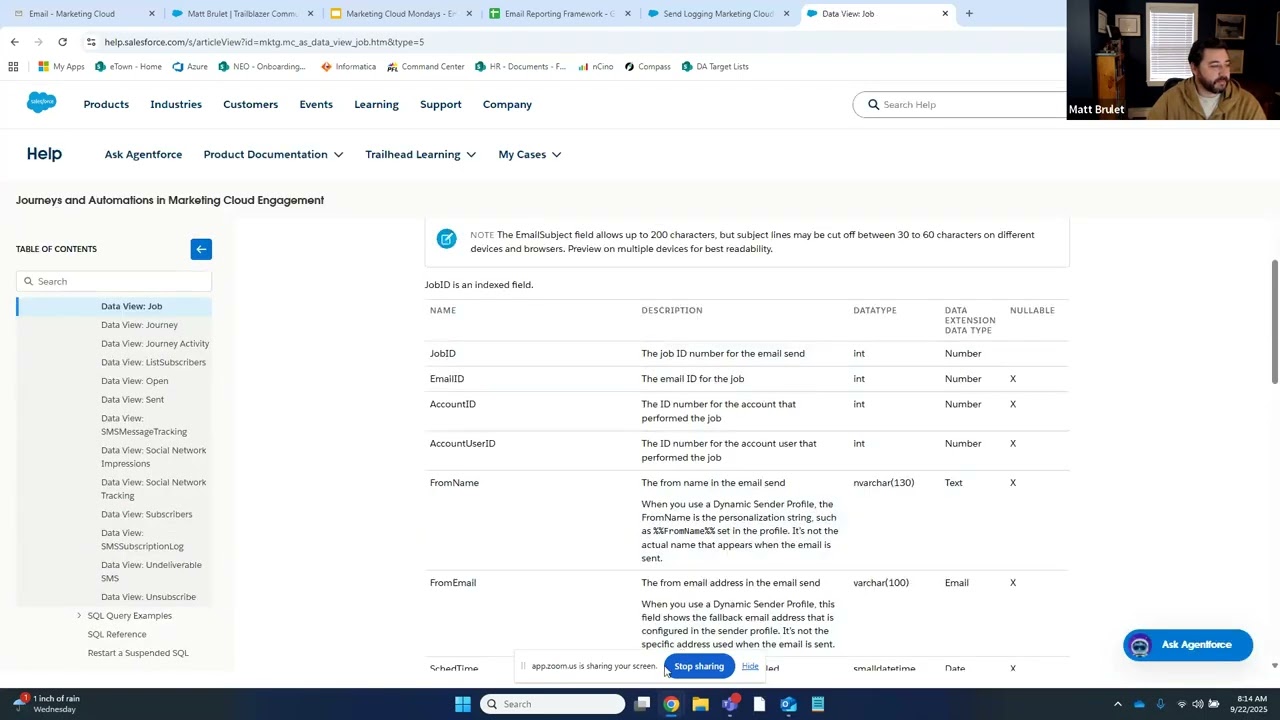The width and height of the screenshot is (1280, 720).
Task: Open the DA Target Lists bookmark
Action: click(715, 67)
